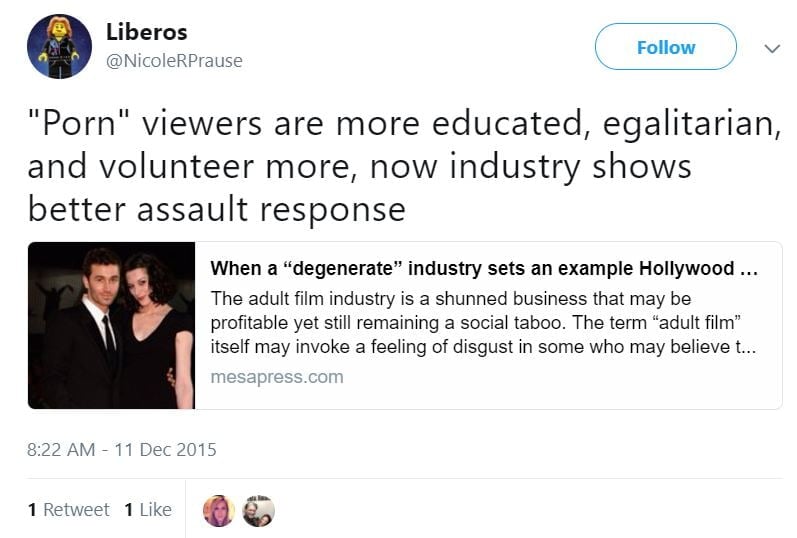Viewport: 797px width, 538px height.
Task: Click the Liberos display name
Action: coord(147,32)
